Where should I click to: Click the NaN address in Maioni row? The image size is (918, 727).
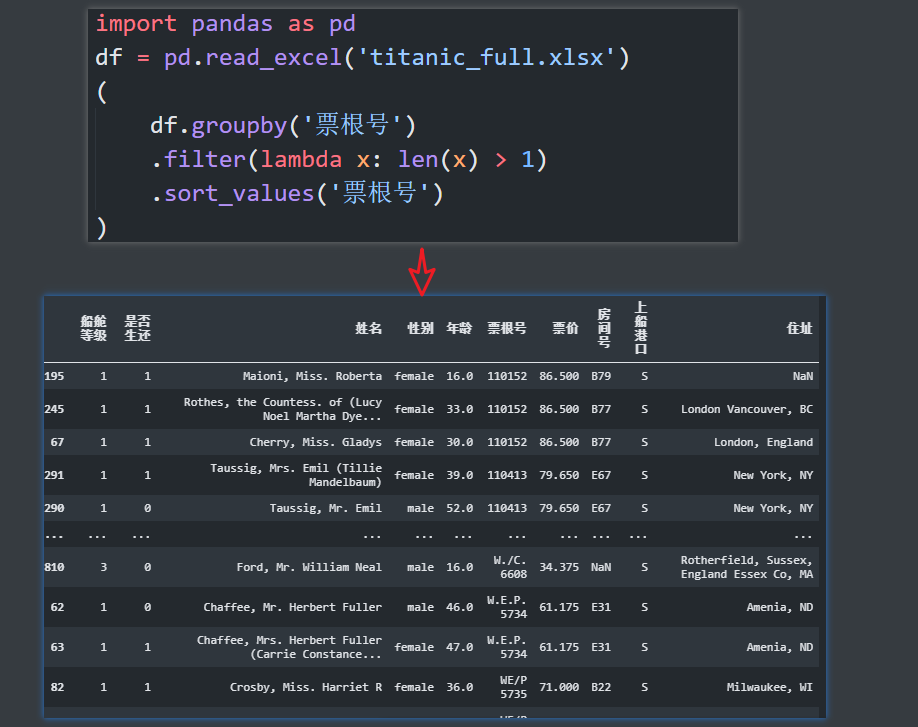click(803, 376)
